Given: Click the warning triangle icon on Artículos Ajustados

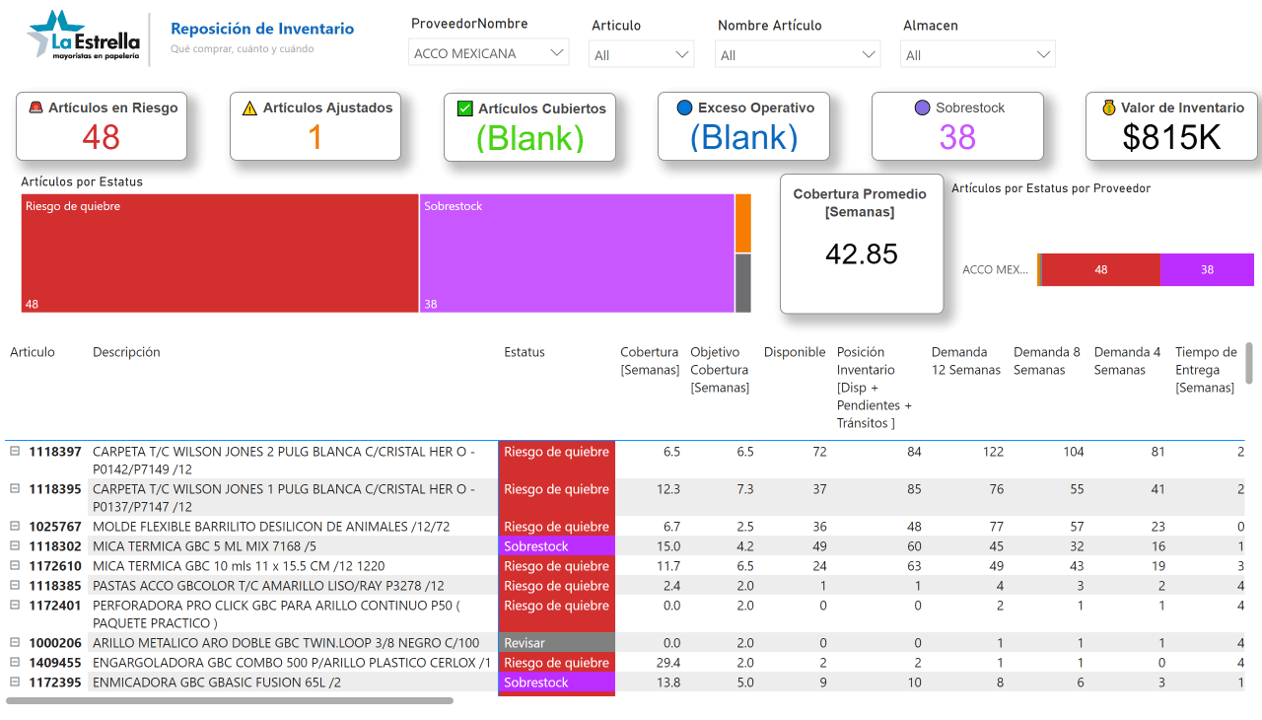Looking at the screenshot, I should coord(250,108).
